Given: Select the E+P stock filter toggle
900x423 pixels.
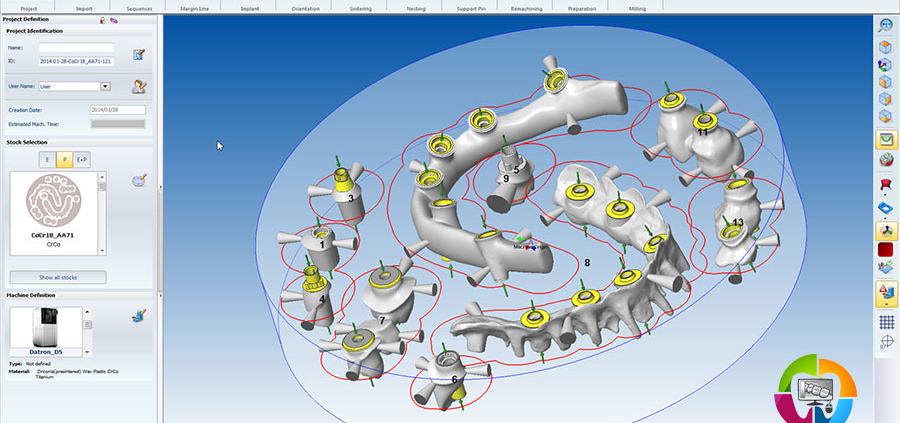Looking at the screenshot, I should coord(82,160).
